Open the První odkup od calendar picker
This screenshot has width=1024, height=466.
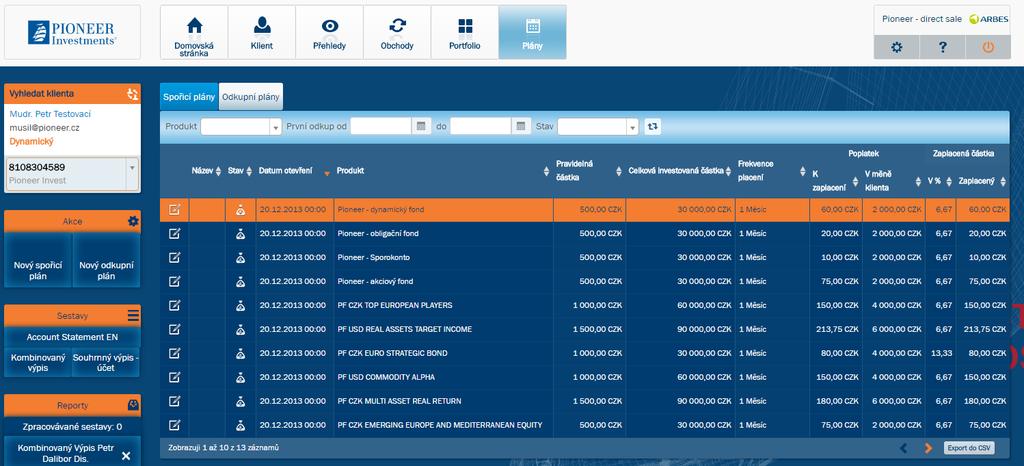pos(421,126)
